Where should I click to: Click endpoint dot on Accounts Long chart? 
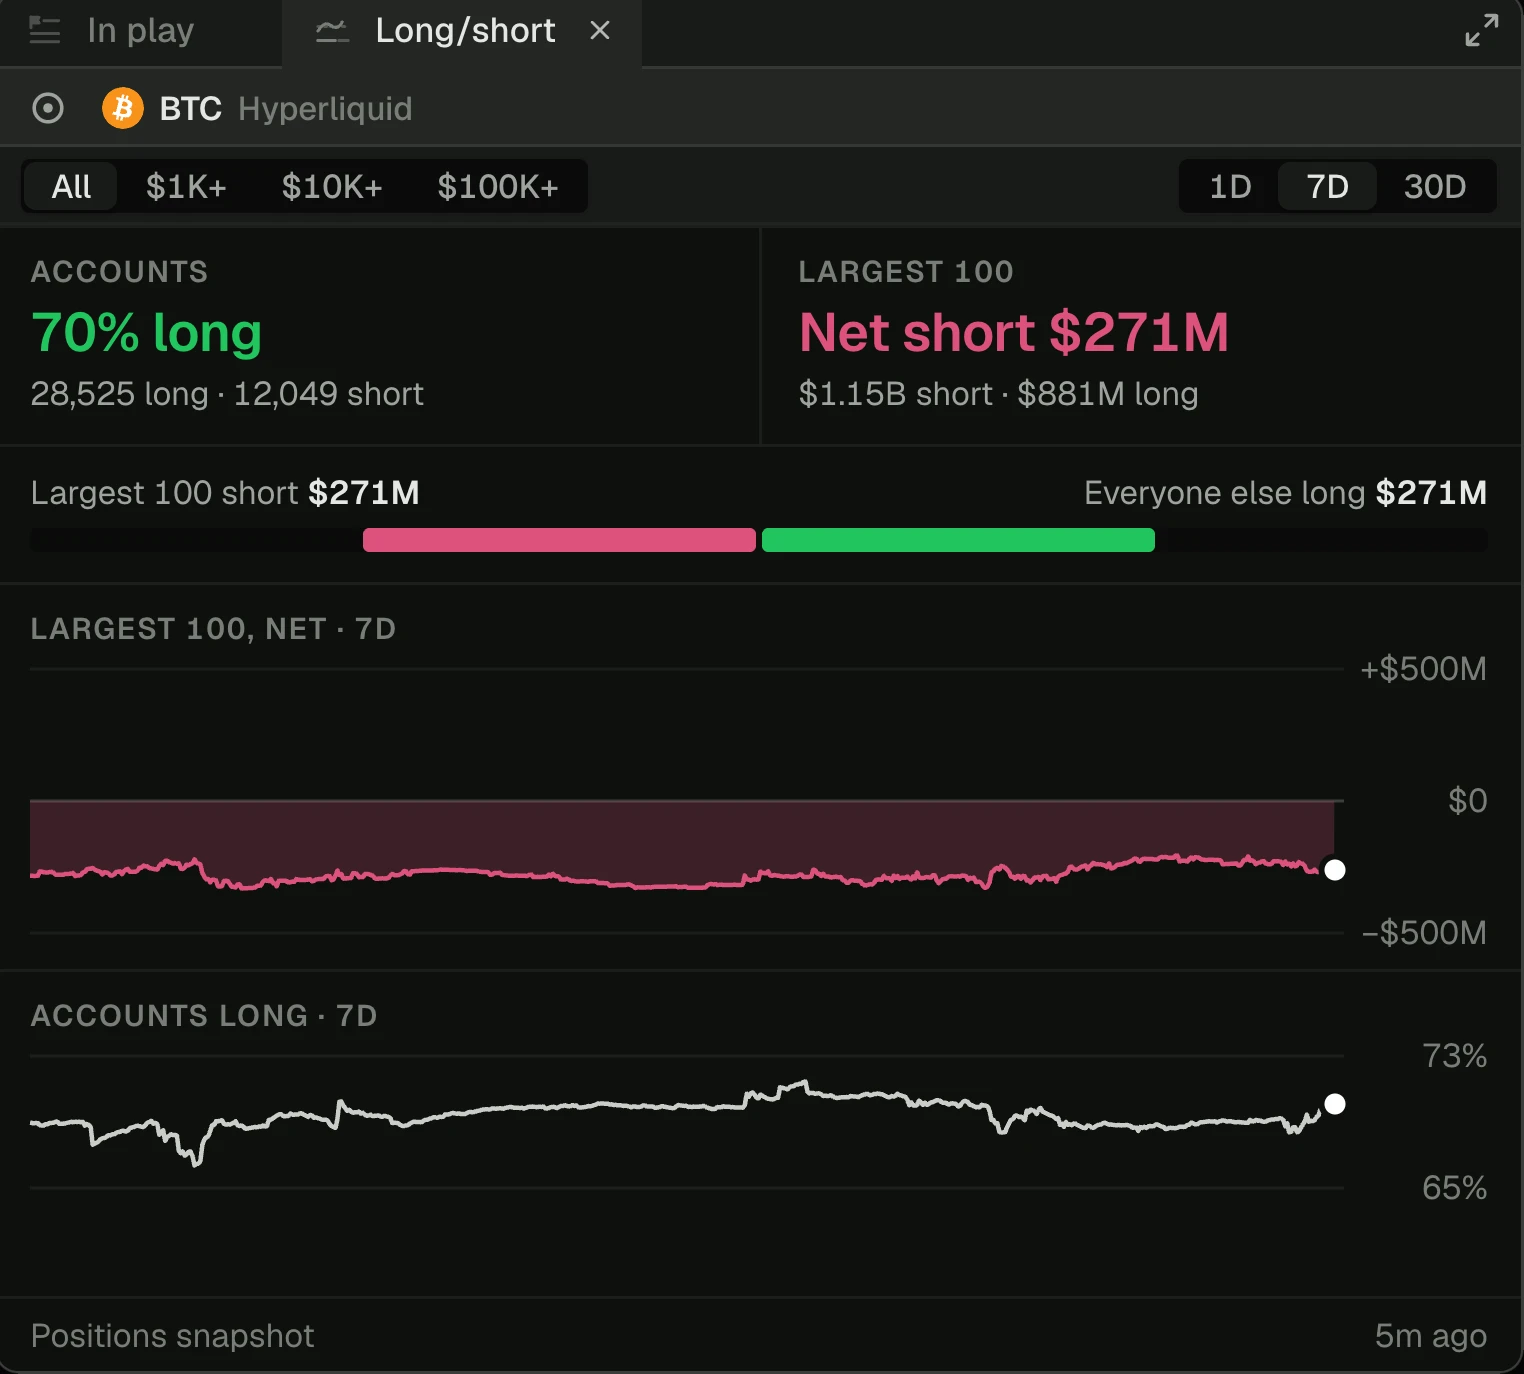(x=1335, y=1104)
